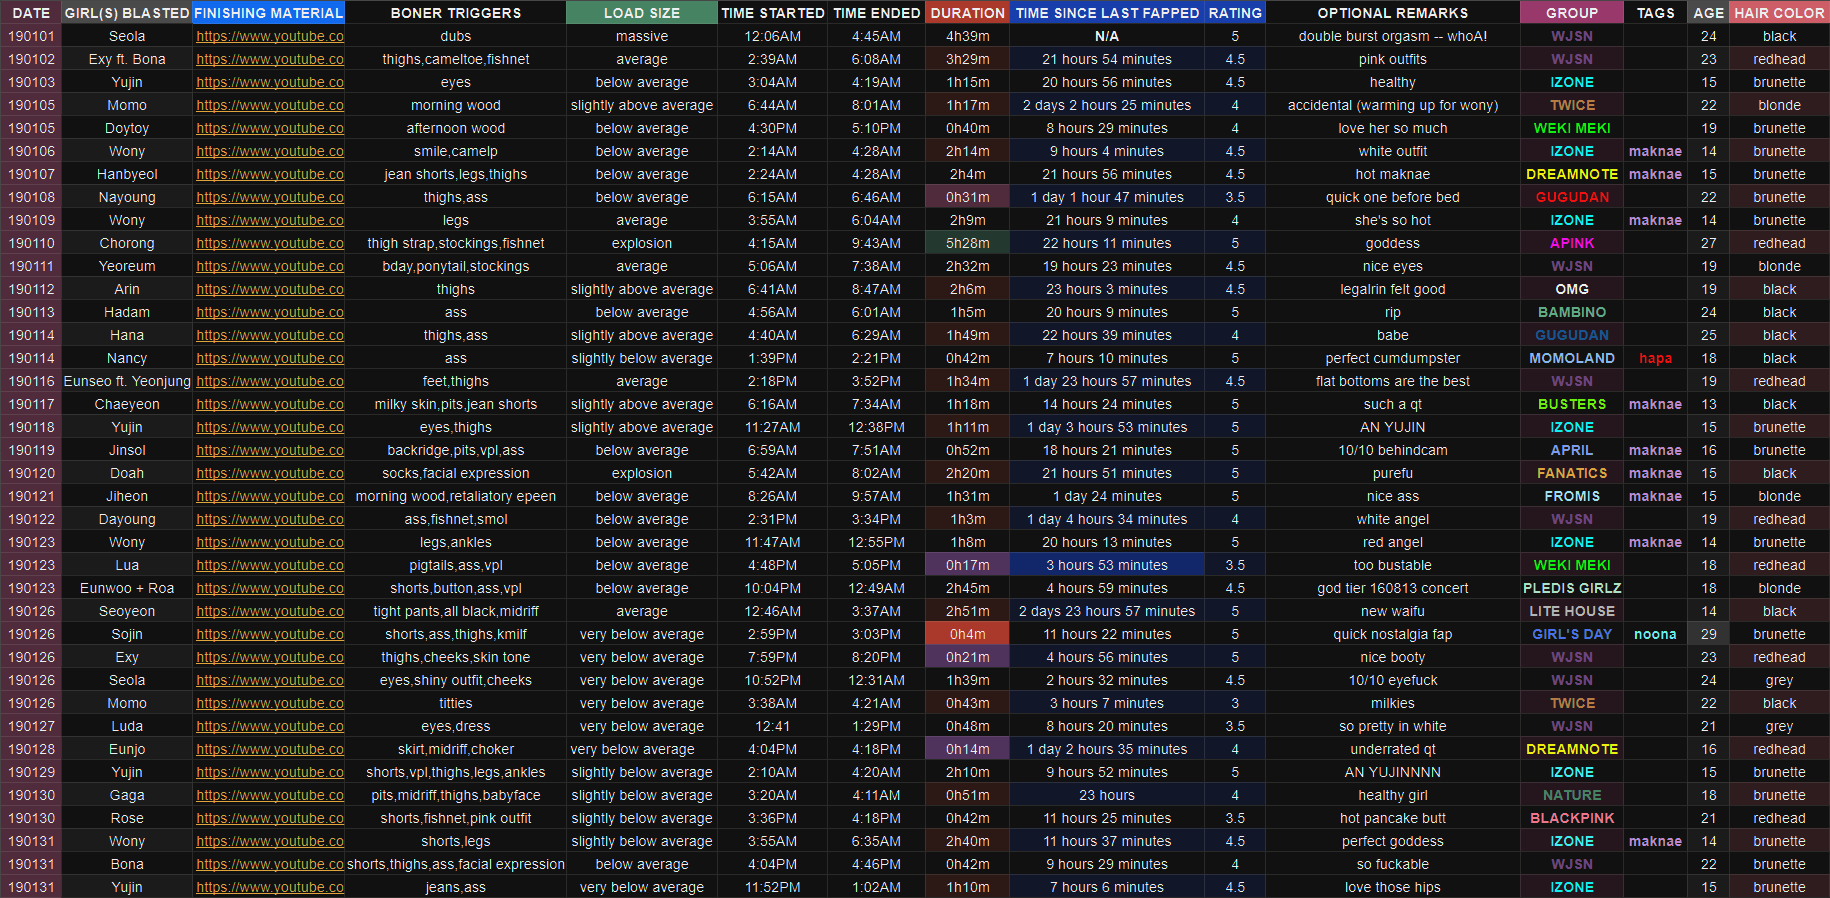Select the HAIR COLOR column header
The height and width of the screenshot is (898, 1830).
click(x=1780, y=13)
